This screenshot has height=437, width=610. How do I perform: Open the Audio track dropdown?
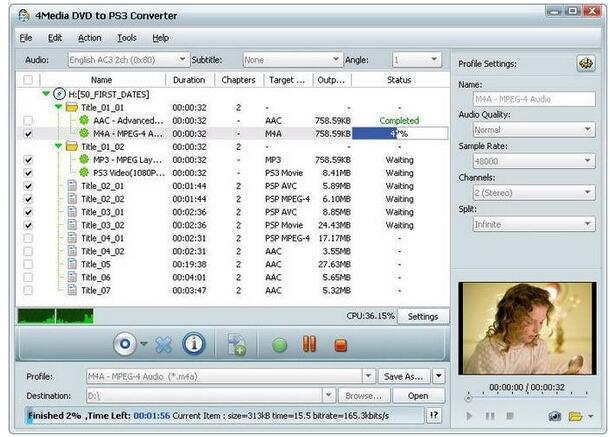tap(129, 60)
